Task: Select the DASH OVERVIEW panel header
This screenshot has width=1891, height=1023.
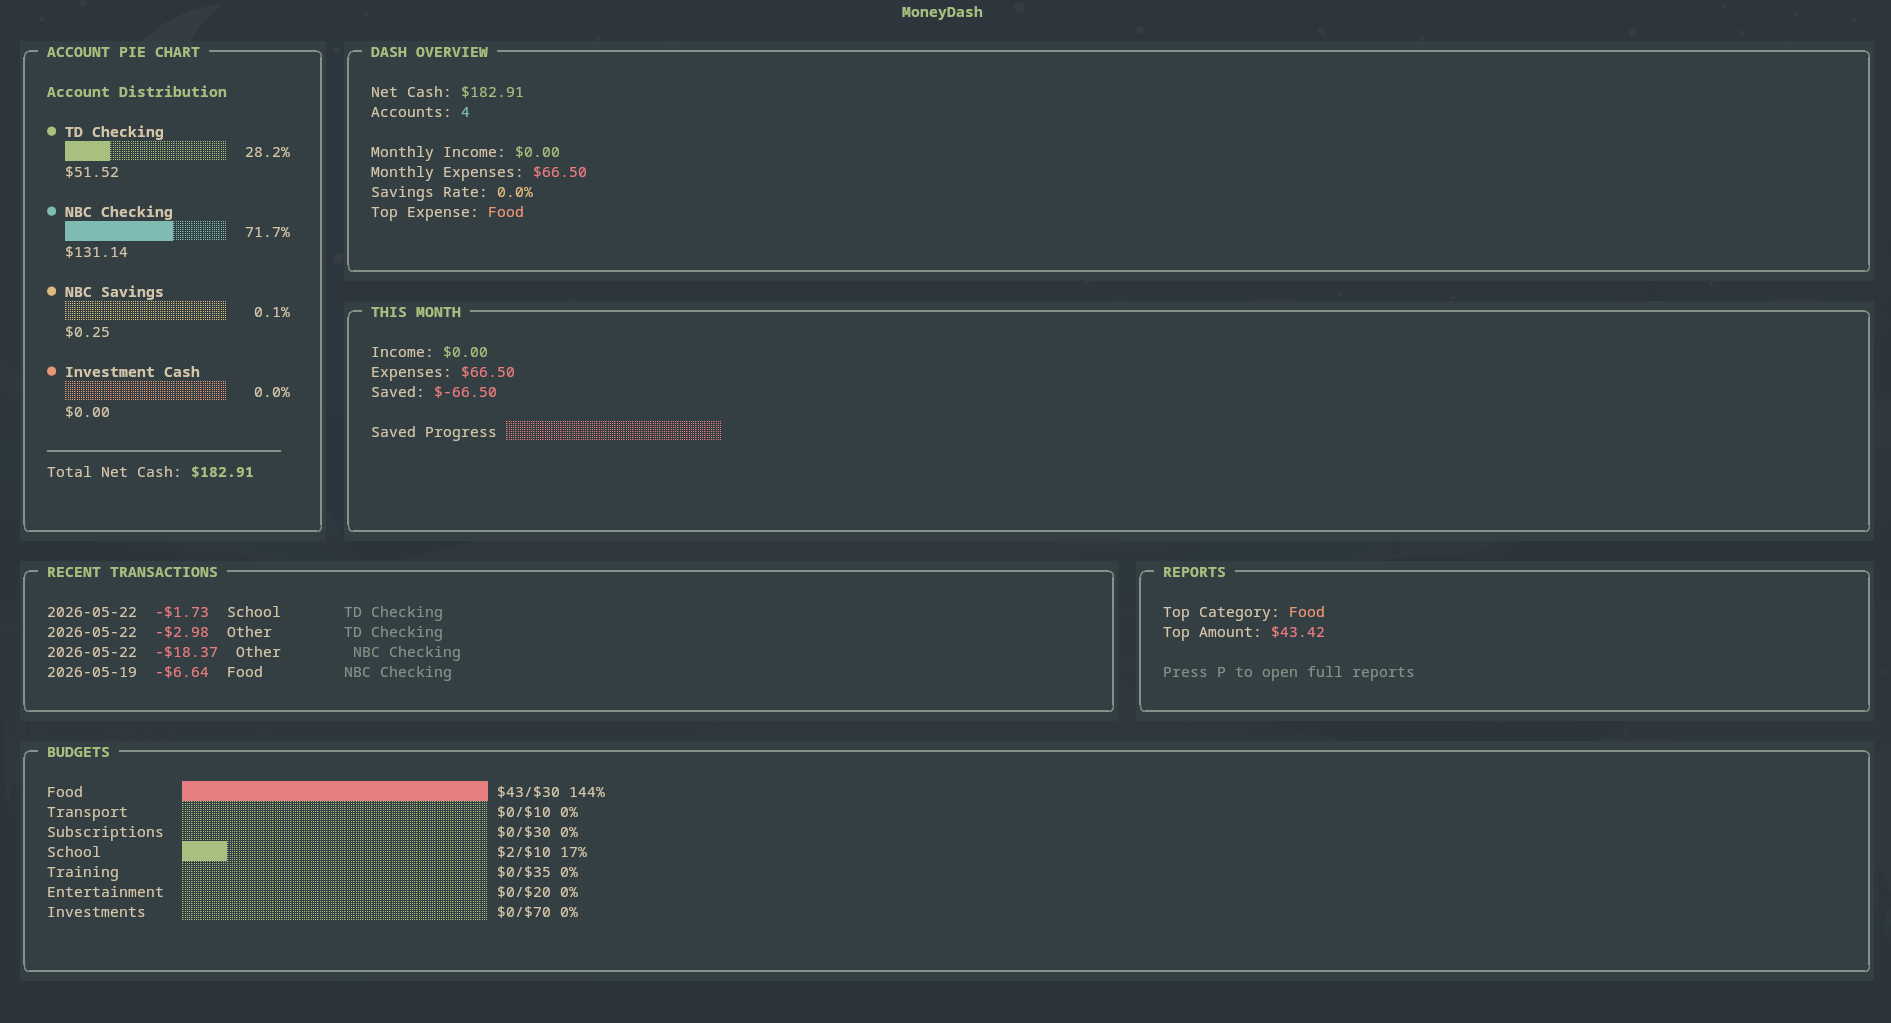Action: 429,52
